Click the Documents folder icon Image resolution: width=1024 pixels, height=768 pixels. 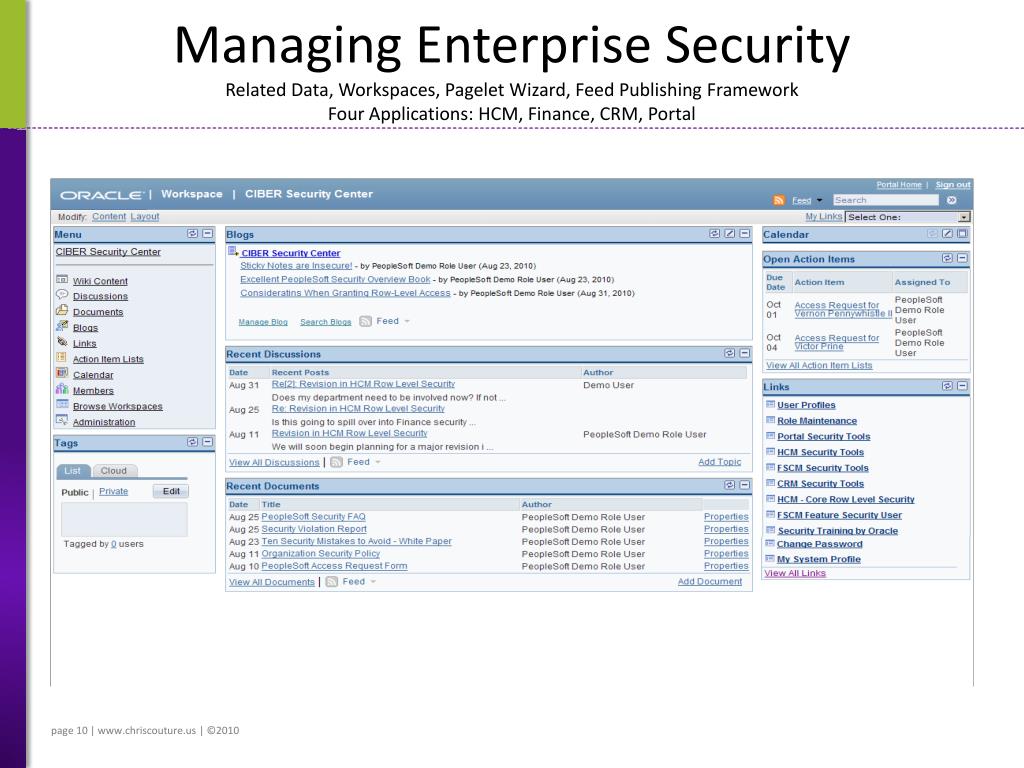pos(62,310)
